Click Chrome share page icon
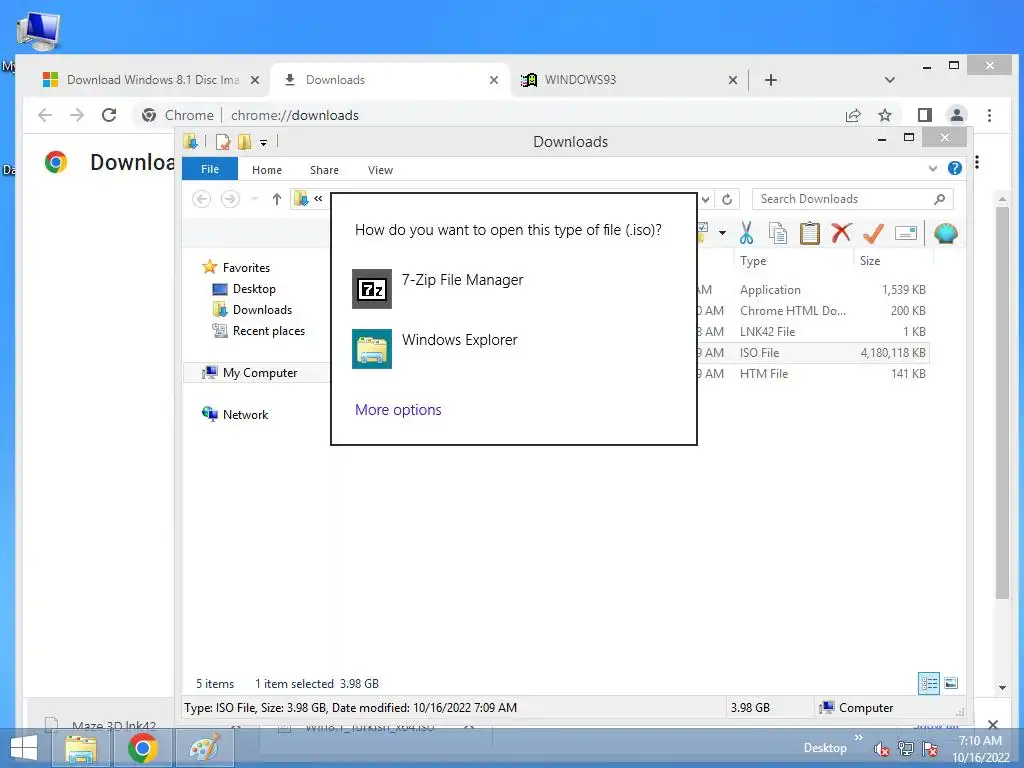Viewport: 1024px width, 768px height. coord(853,116)
